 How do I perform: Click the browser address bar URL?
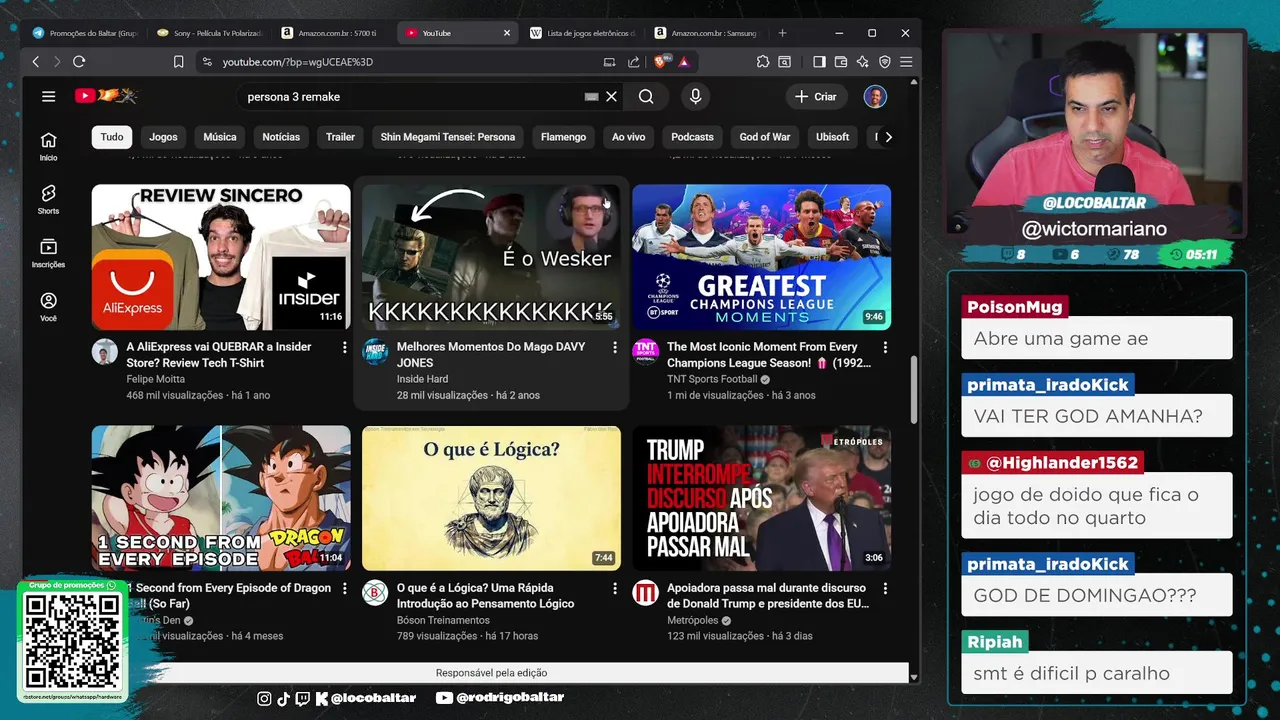tap(297, 62)
